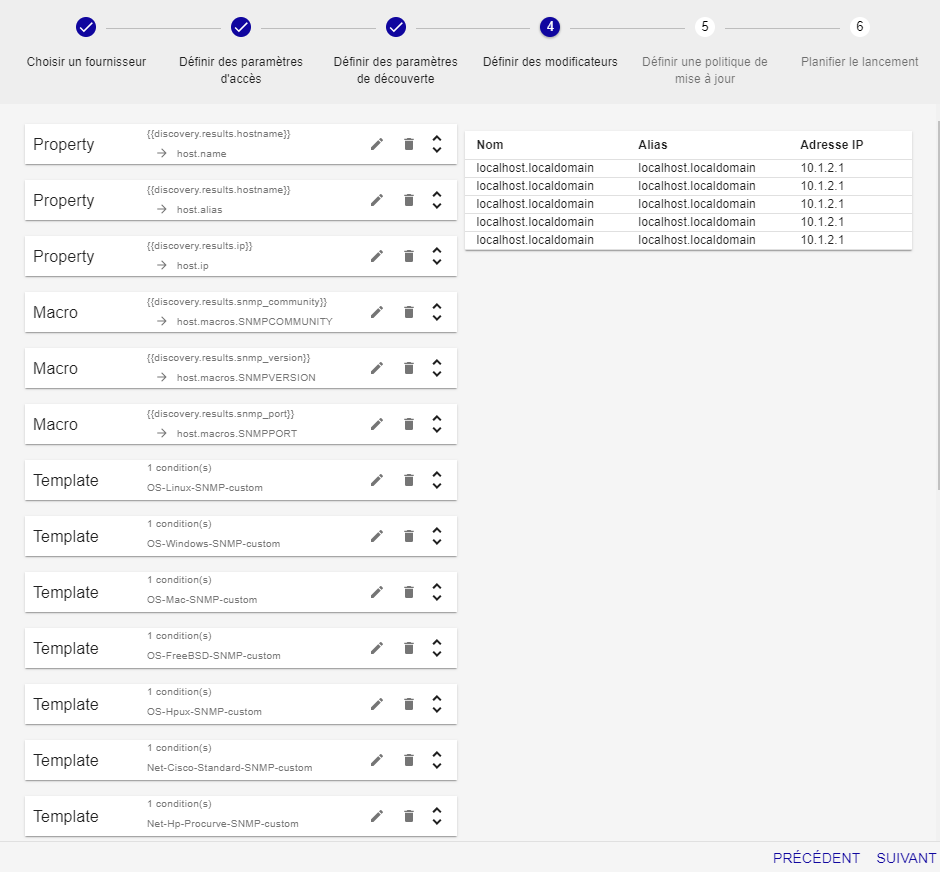Viewport: 940px width, 872px height.
Task: Select the host.macros.SNMPCOMMUNITY target text
Action: [x=254, y=322]
